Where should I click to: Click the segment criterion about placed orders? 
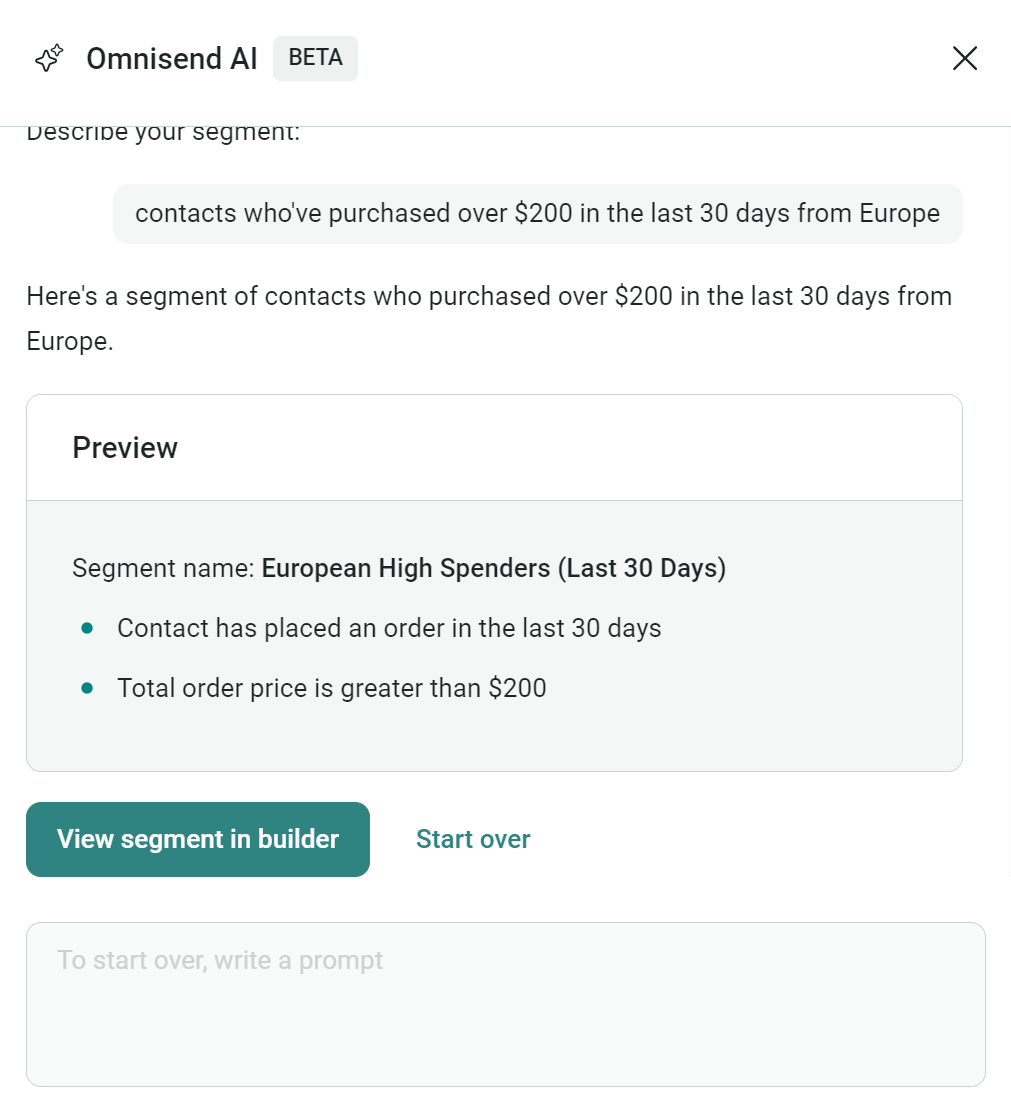[x=389, y=628]
